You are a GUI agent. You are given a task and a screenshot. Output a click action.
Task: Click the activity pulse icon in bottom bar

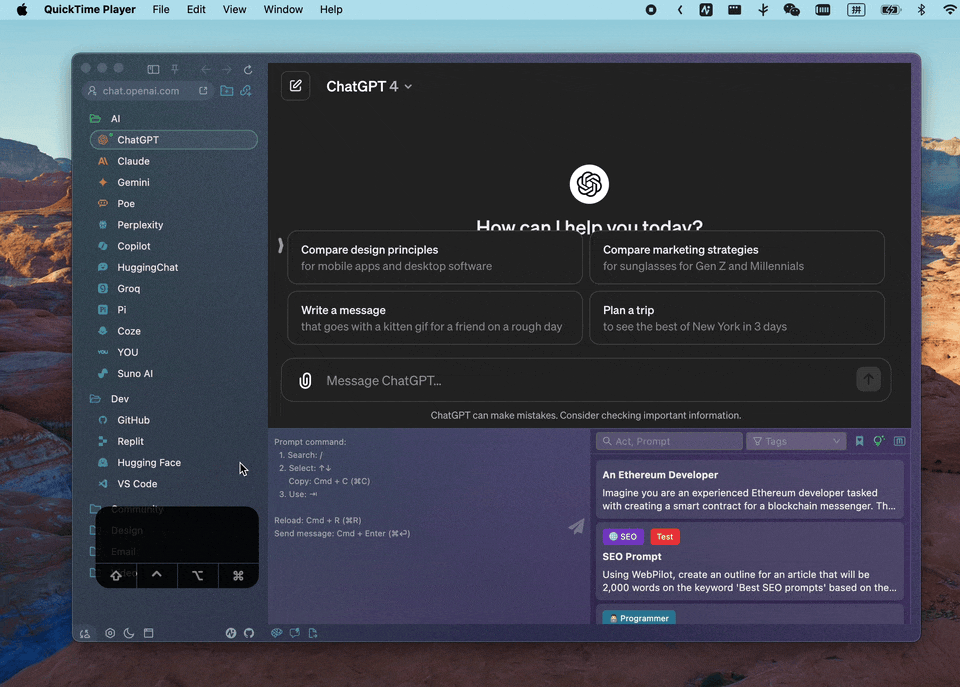pyautogui.click(x=231, y=633)
